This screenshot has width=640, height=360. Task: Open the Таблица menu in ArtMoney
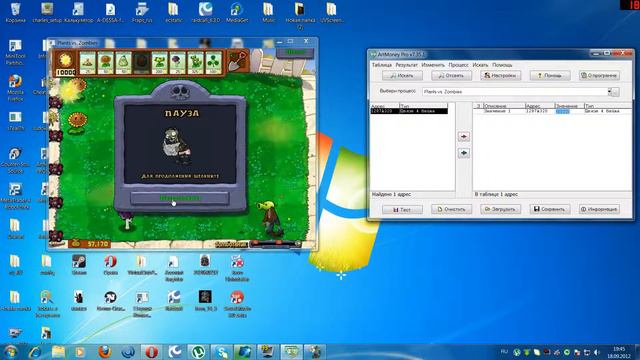pyautogui.click(x=382, y=65)
